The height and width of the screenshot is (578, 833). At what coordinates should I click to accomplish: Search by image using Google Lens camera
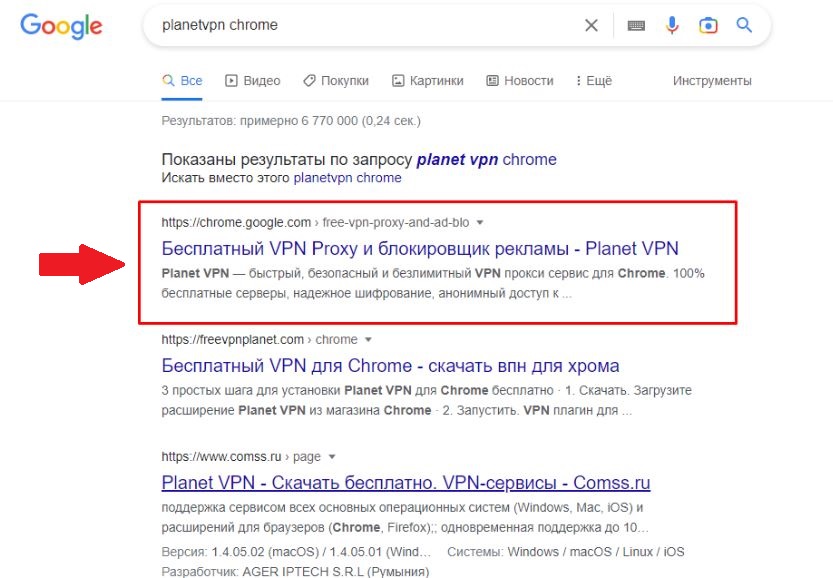(709, 25)
